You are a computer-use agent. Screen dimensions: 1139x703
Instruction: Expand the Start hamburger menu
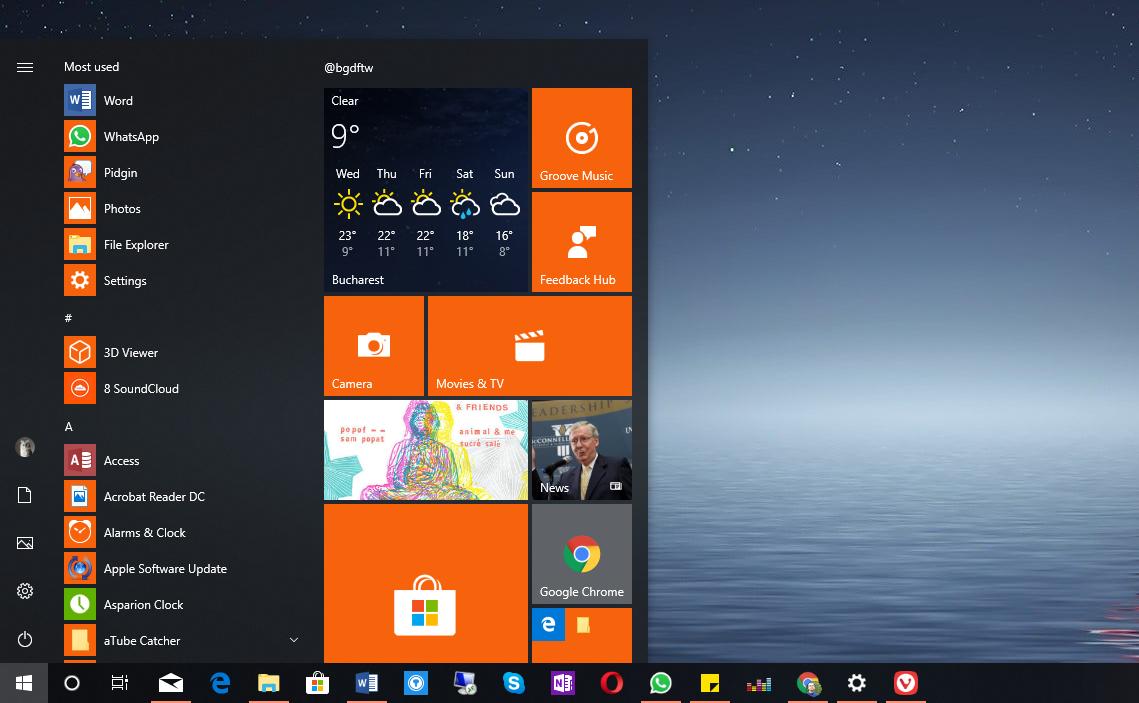coord(25,68)
